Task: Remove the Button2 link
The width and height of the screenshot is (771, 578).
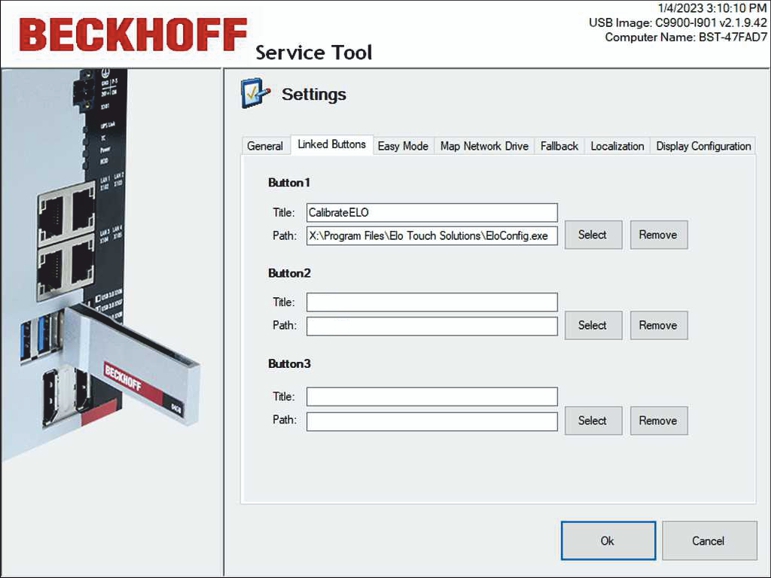Action: (x=658, y=325)
